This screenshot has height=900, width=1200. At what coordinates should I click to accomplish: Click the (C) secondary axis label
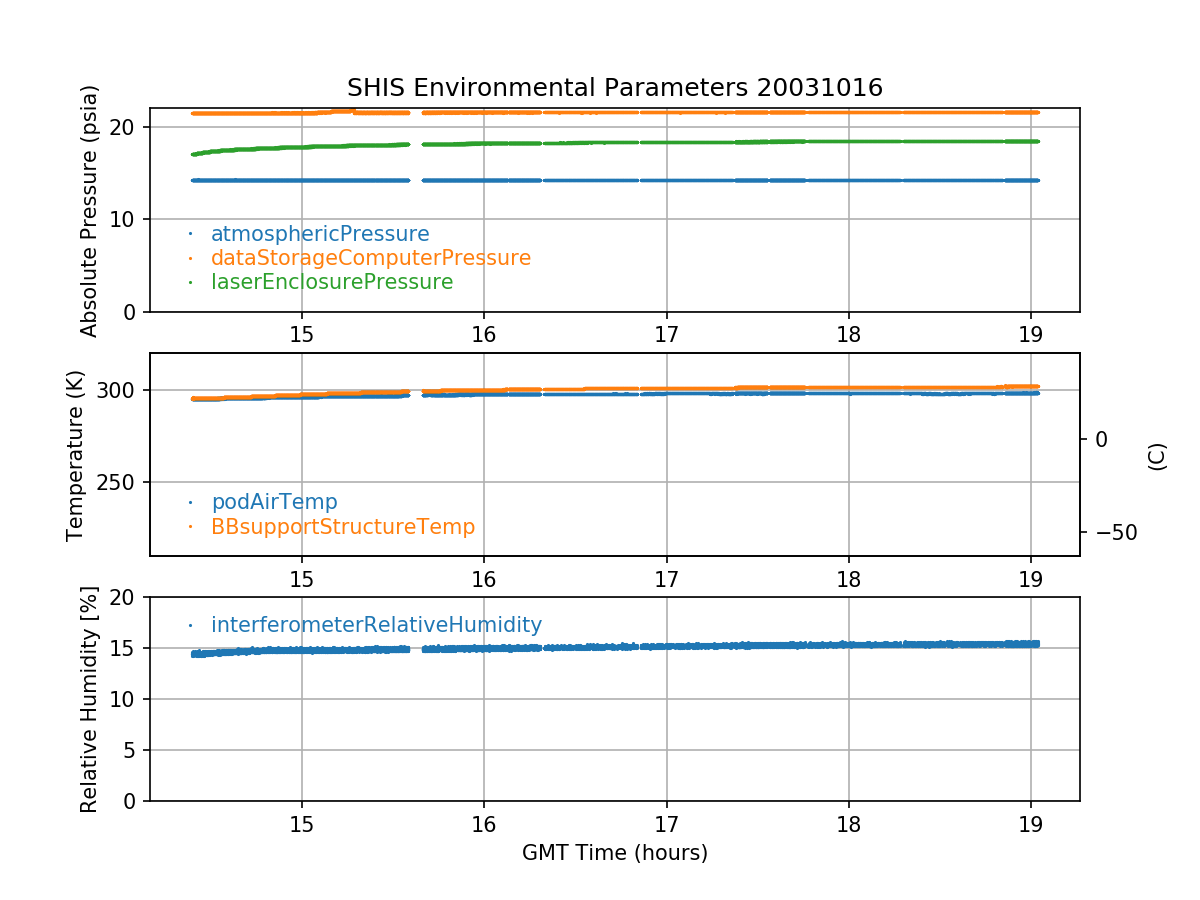click(1156, 456)
